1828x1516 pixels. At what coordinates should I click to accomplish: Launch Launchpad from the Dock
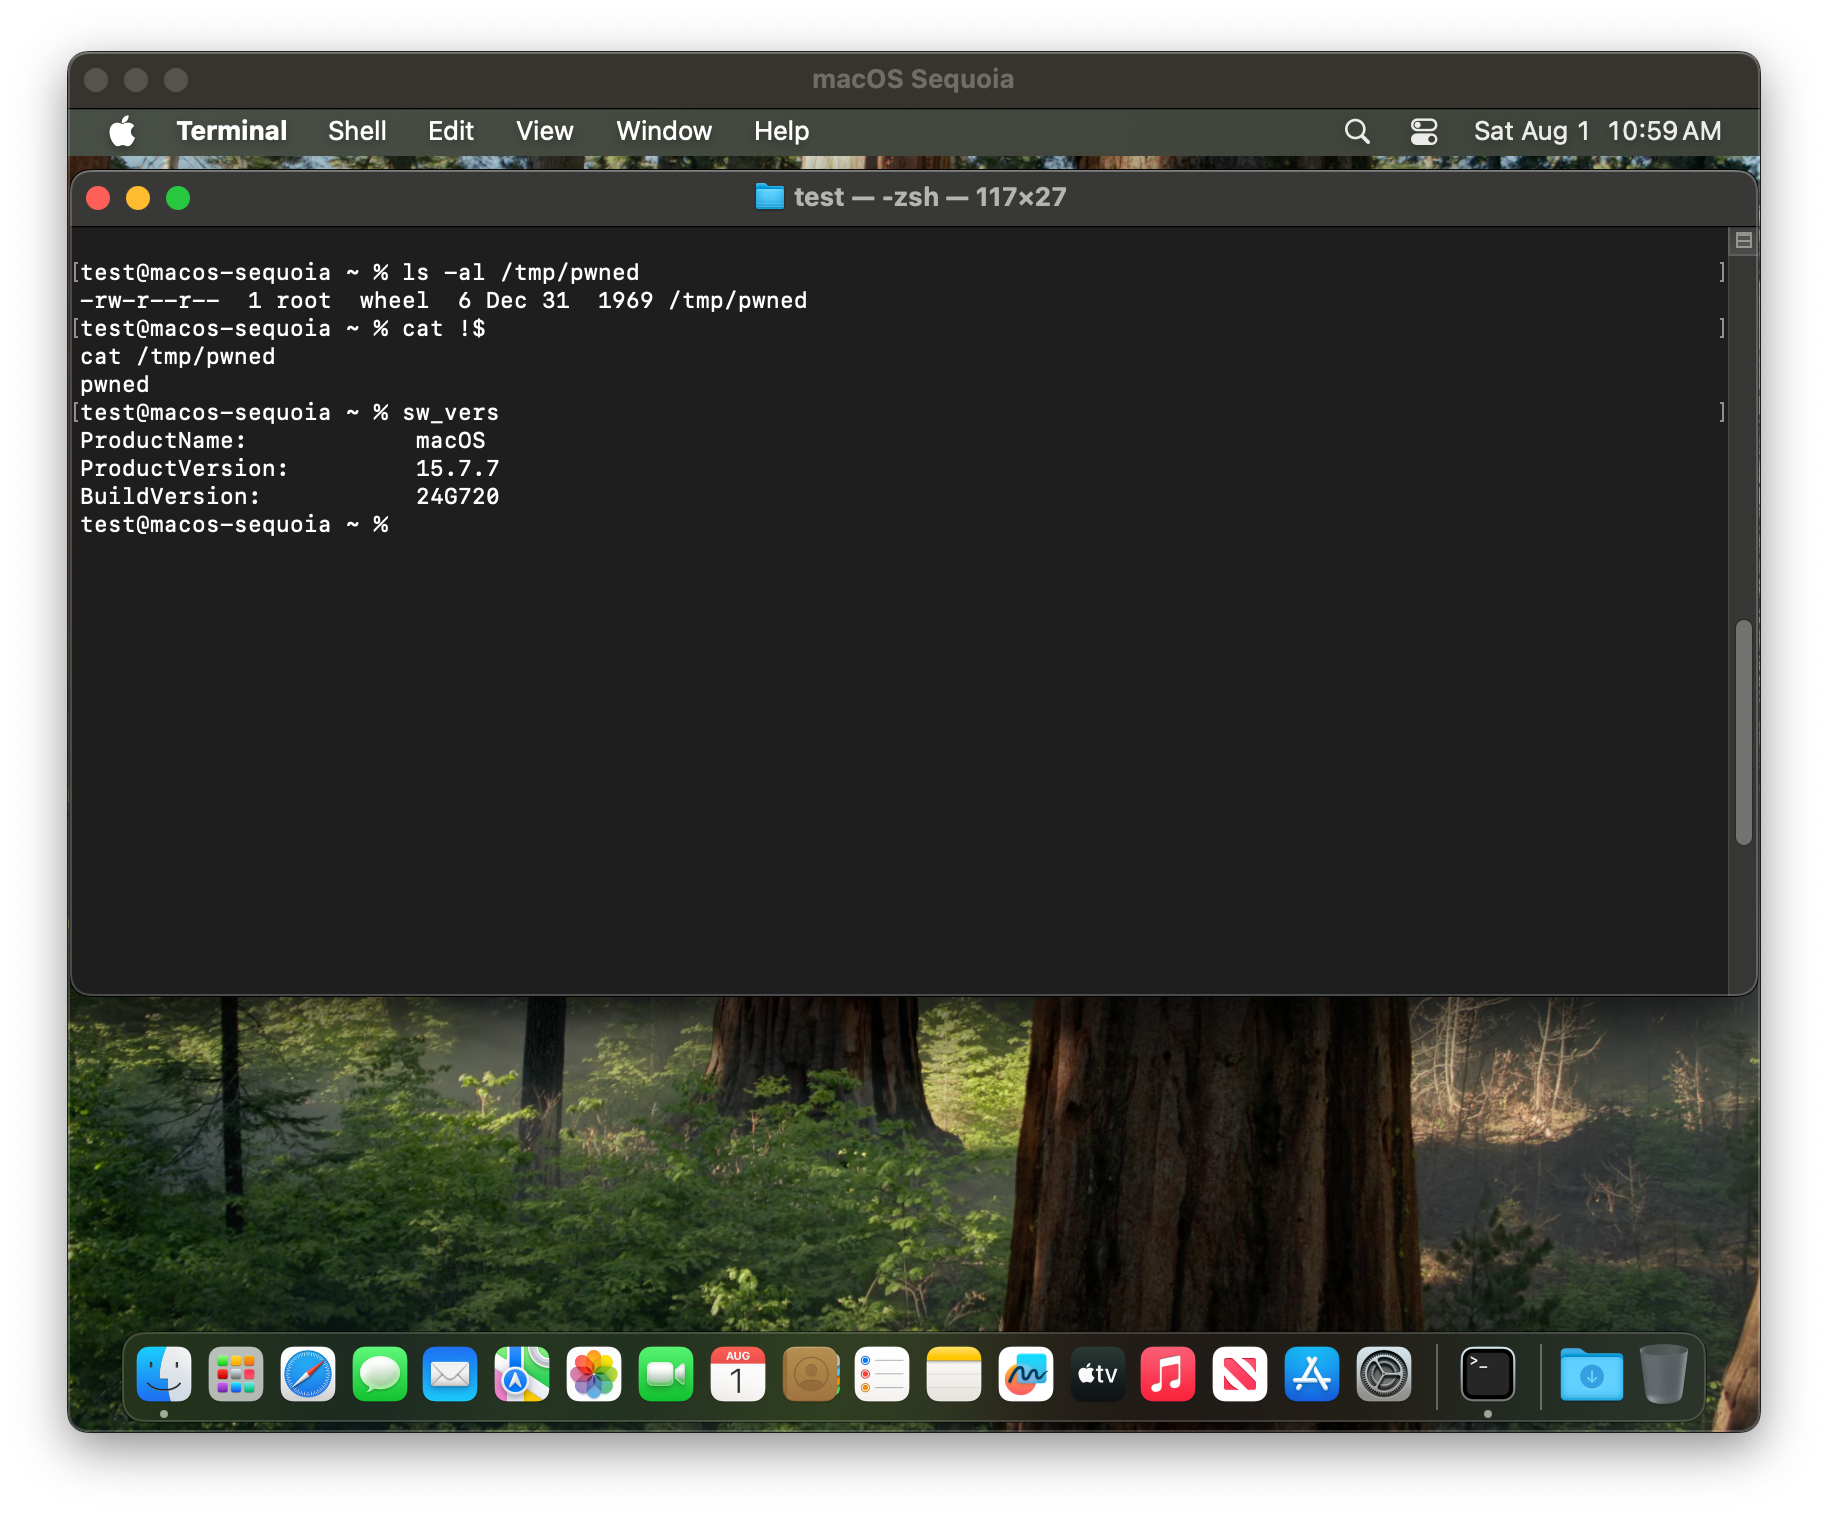236,1374
